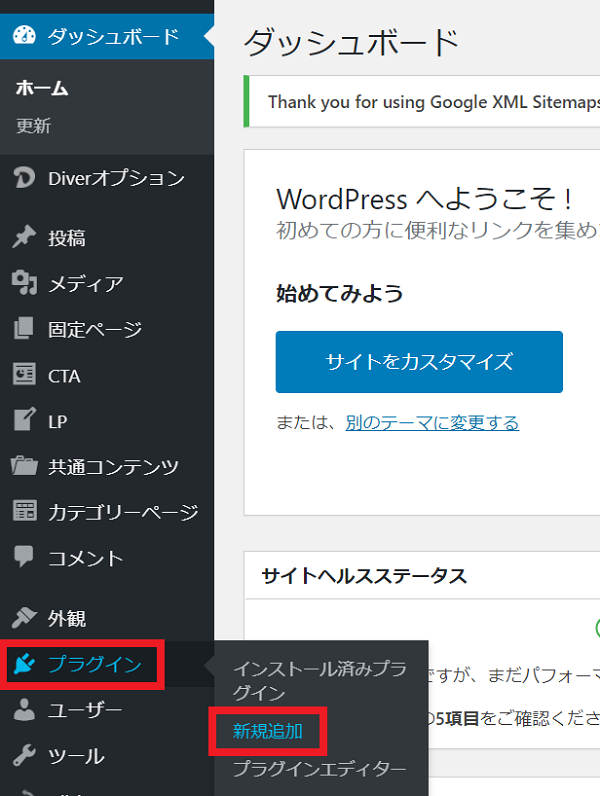Click the CTA card icon
This screenshot has width=600, height=796.
tap(24, 375)
